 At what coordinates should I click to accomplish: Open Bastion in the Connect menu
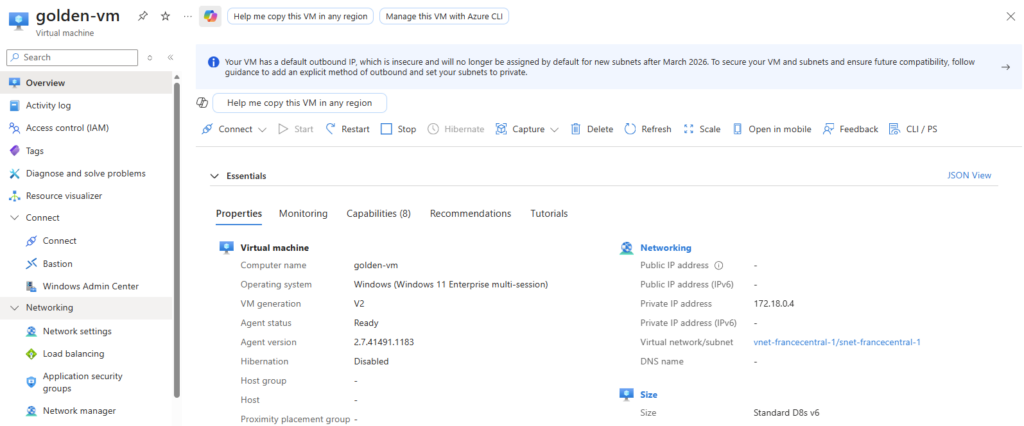[59, 263]
